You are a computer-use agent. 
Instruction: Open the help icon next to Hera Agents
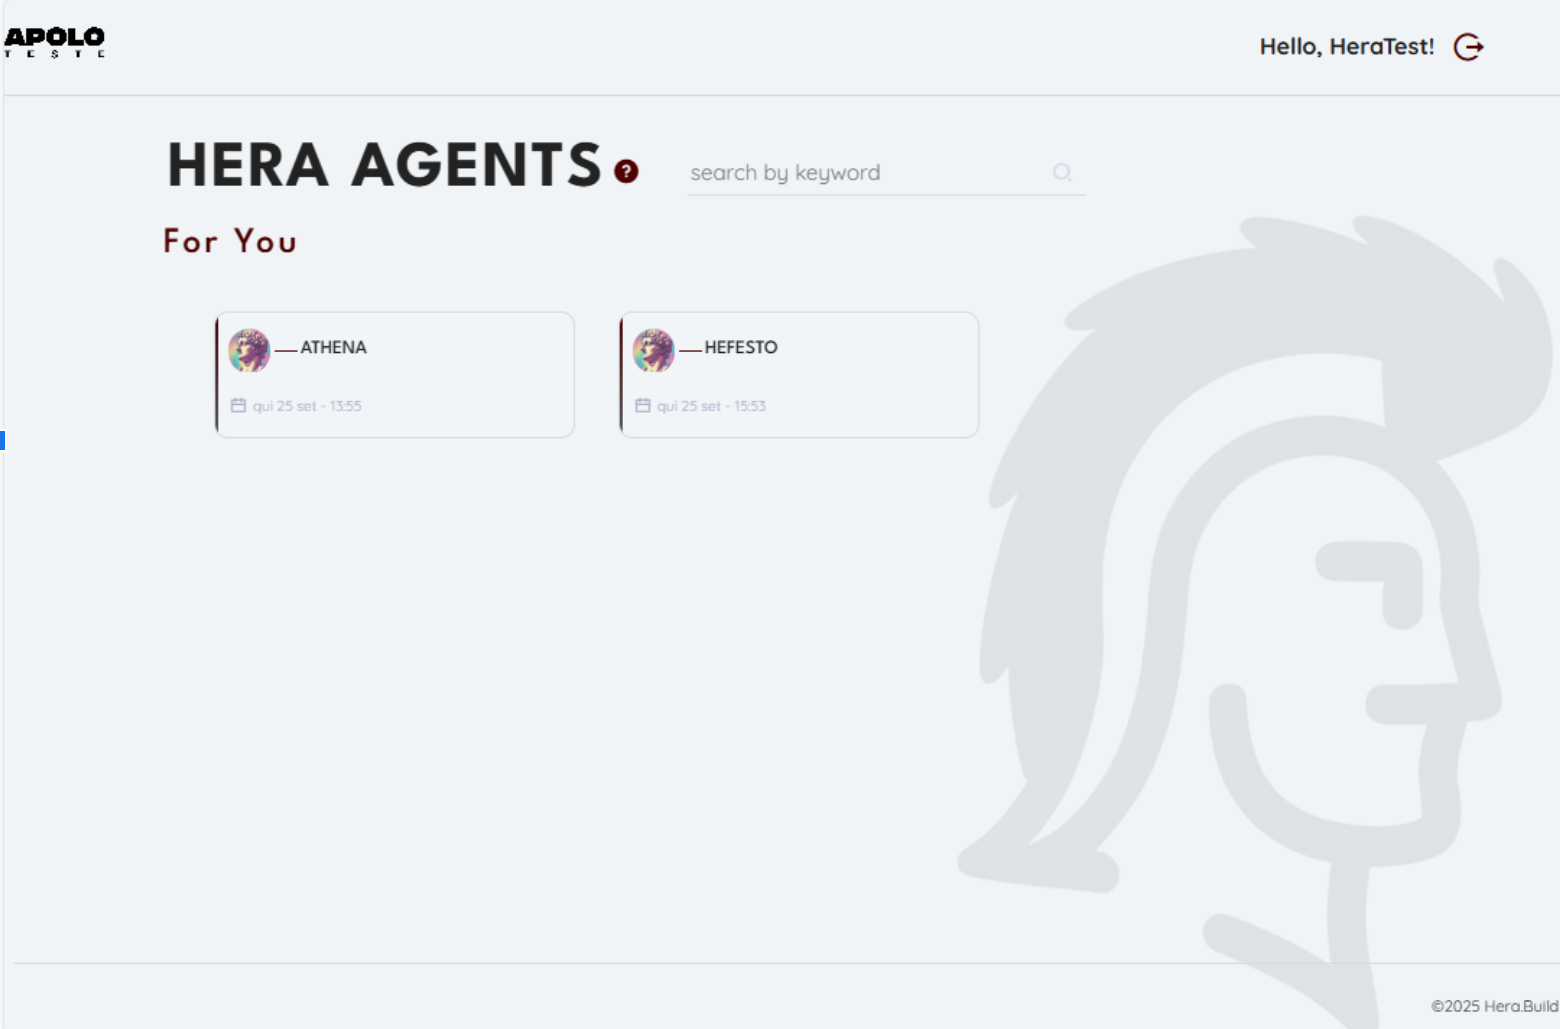pyautogui.click(x=626, y=172)
